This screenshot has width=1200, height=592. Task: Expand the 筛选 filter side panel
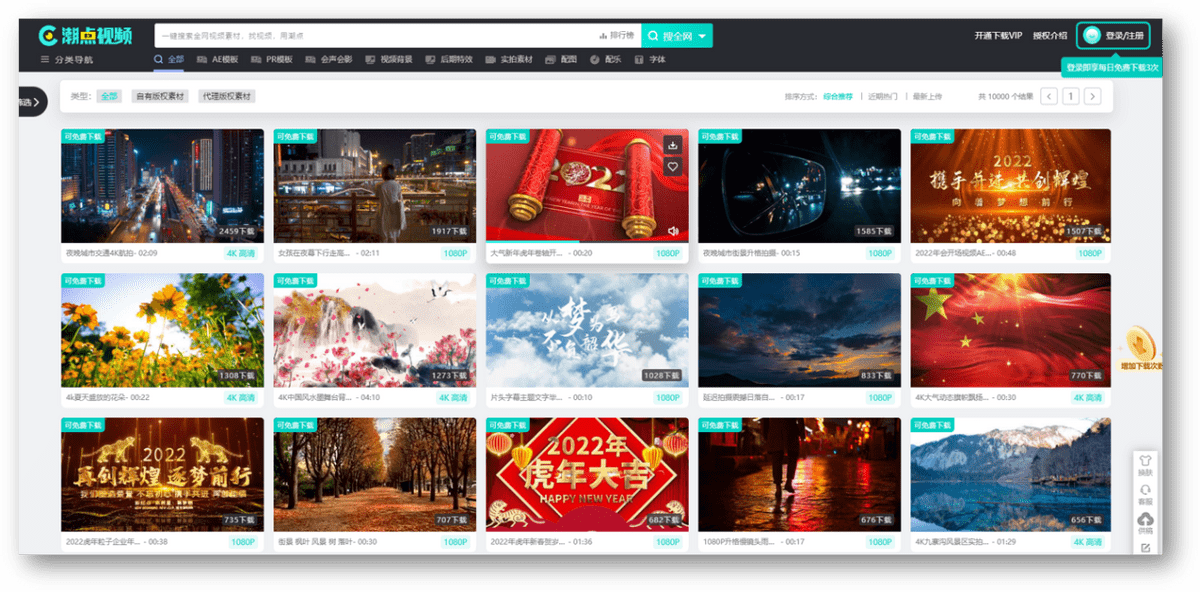click(28, 101)
